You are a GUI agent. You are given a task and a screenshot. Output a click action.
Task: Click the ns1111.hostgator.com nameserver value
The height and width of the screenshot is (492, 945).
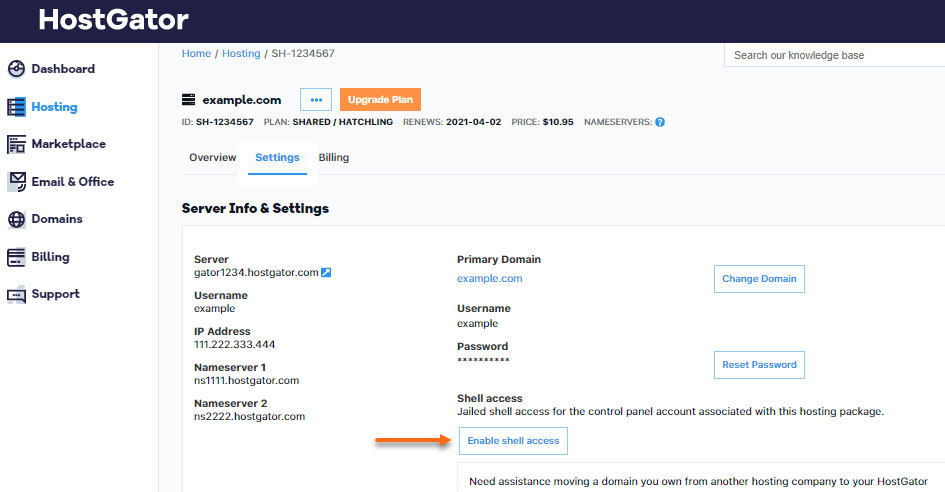[x=246, y=380]
